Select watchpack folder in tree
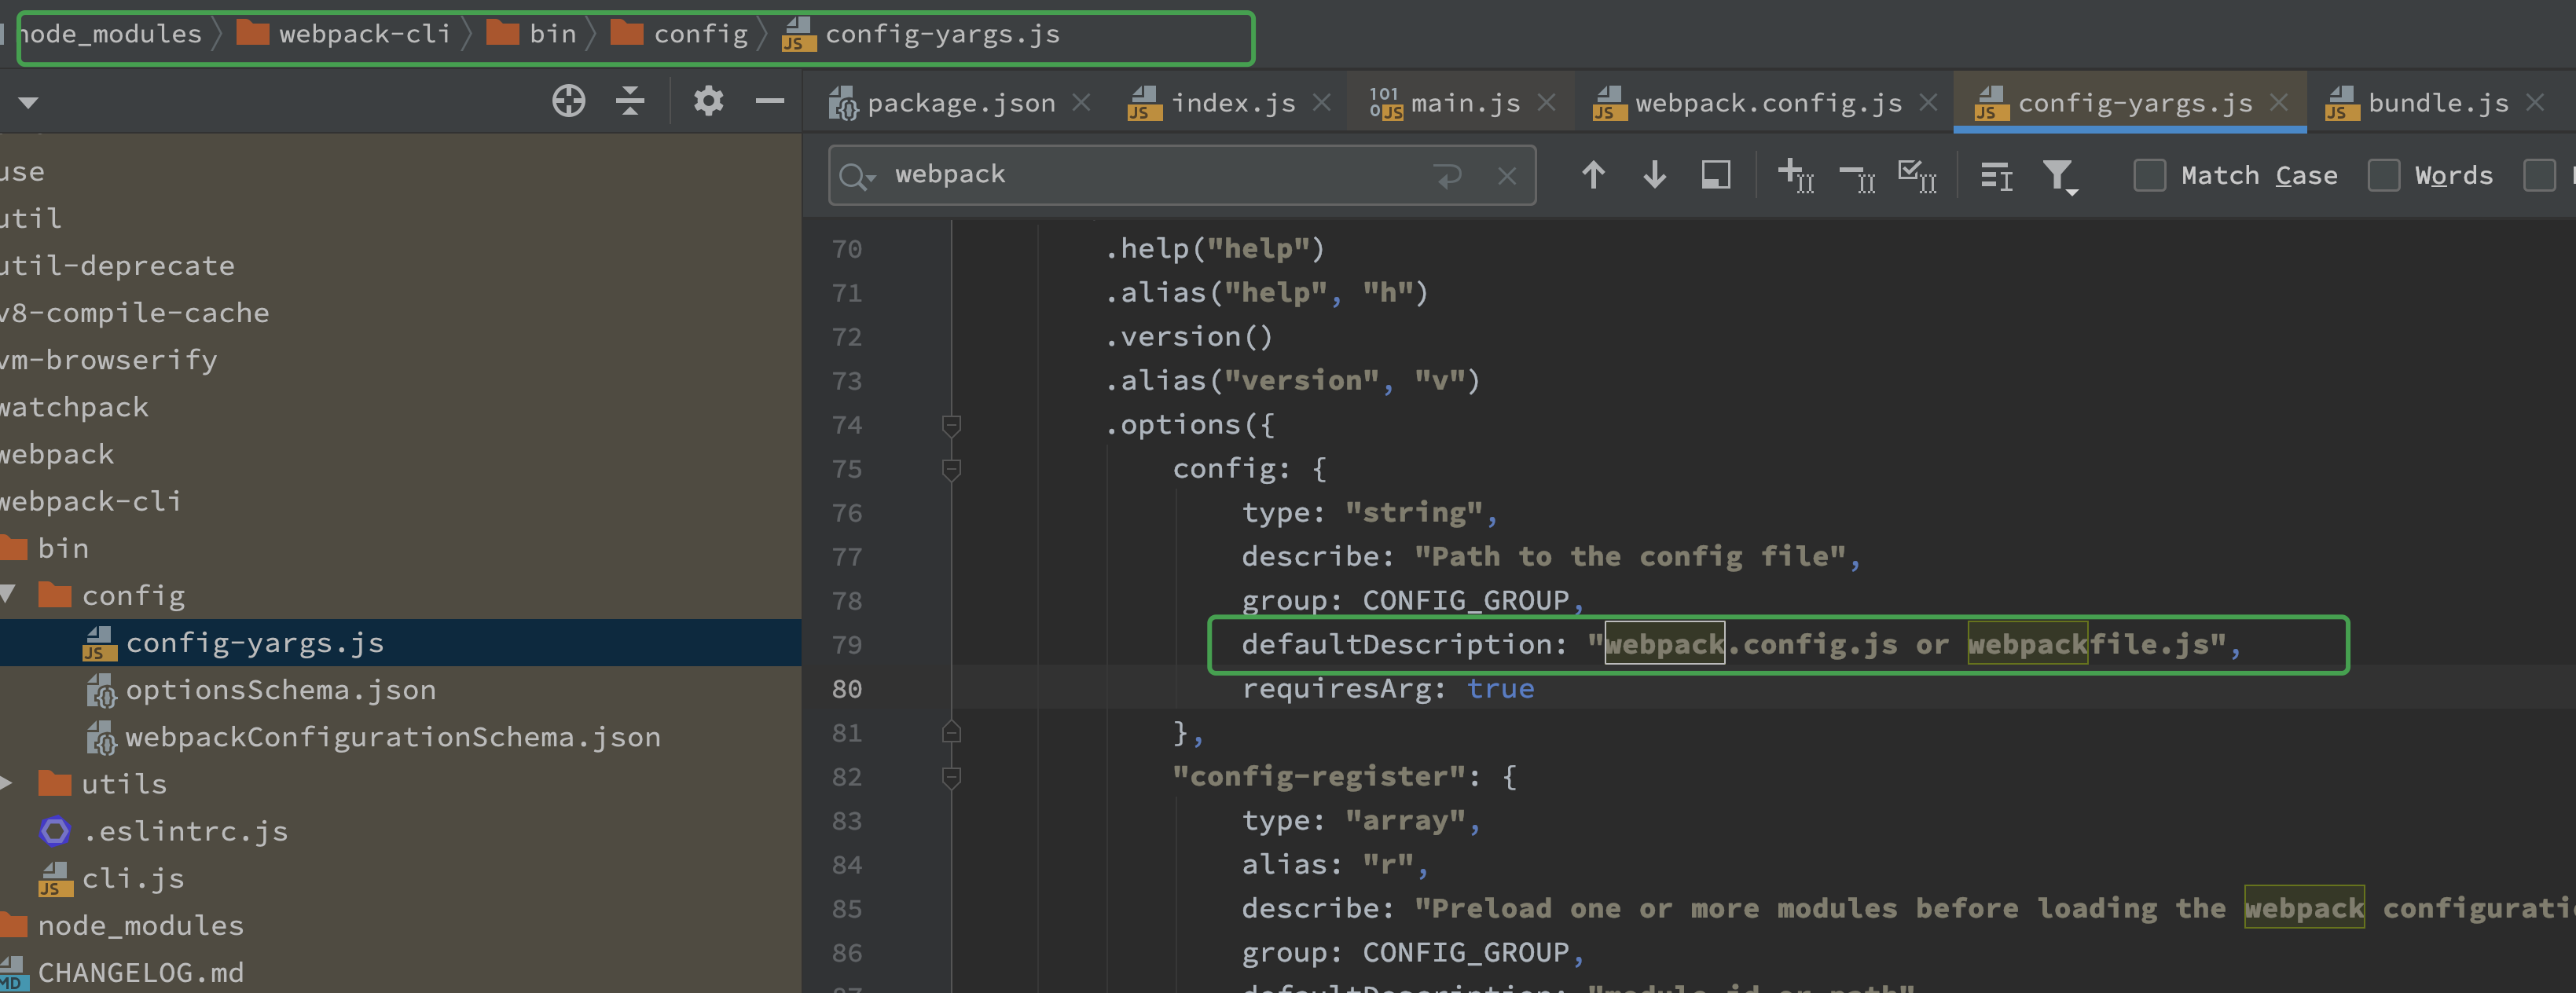The width and height of the screenshot is (2576, 993). pos(74,407)
